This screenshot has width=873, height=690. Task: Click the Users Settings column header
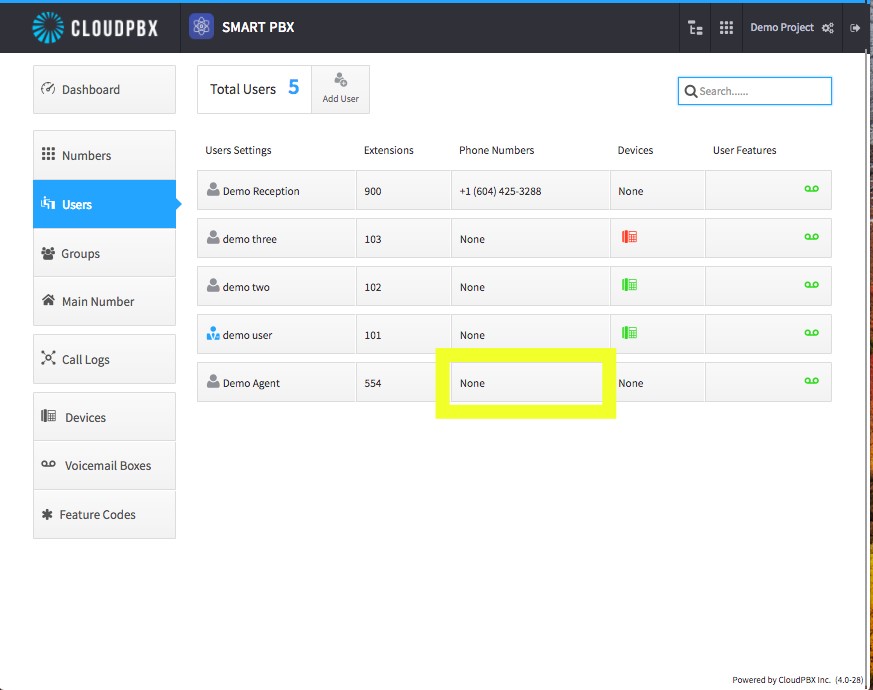(238, 150)
